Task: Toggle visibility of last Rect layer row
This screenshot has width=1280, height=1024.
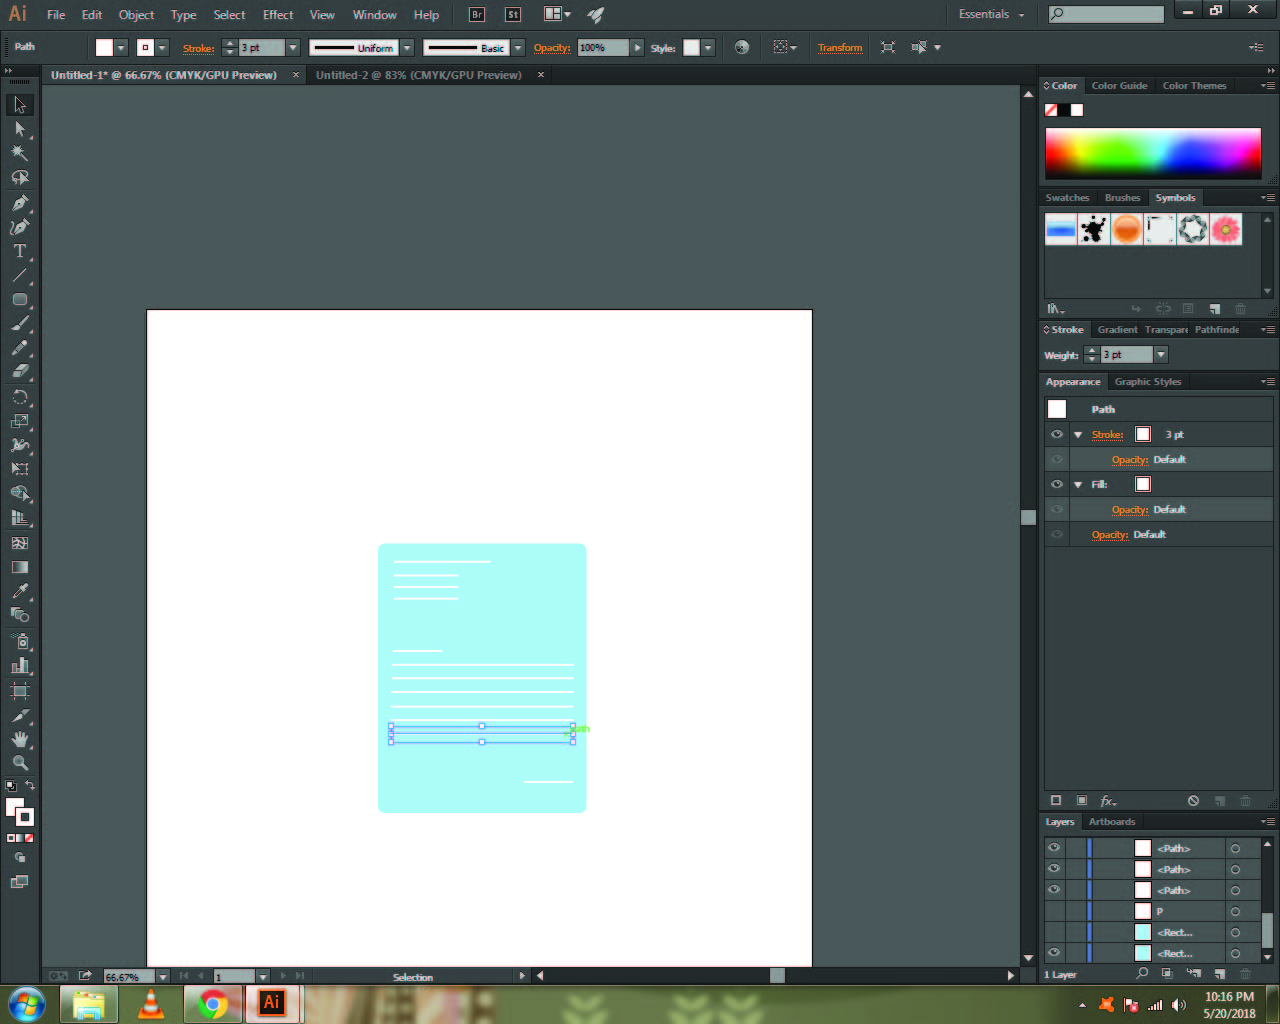Action: point(1054,953)
